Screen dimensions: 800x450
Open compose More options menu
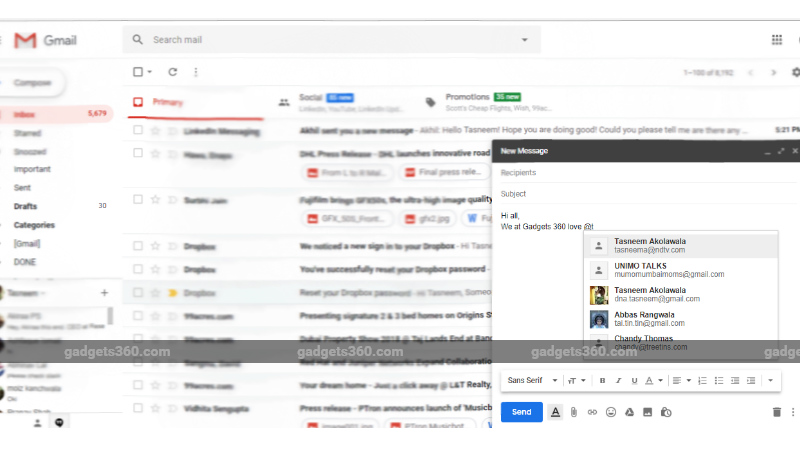(x=793, y=412)
